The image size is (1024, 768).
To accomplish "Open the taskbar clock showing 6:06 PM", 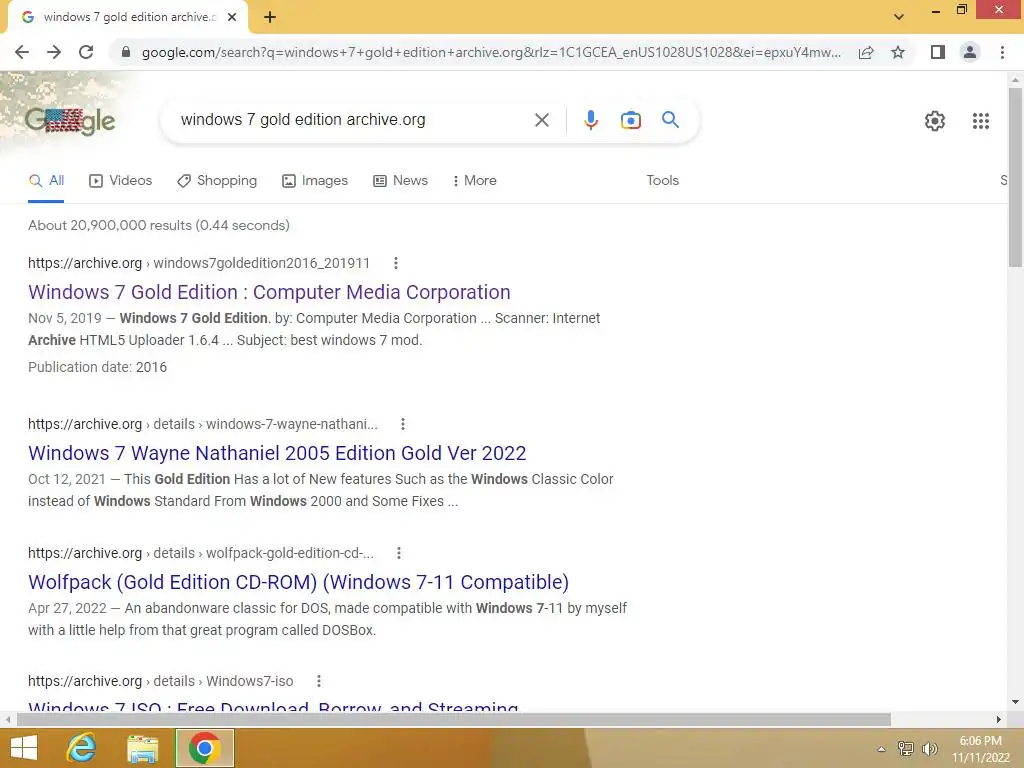I will [x=980, y=749].
